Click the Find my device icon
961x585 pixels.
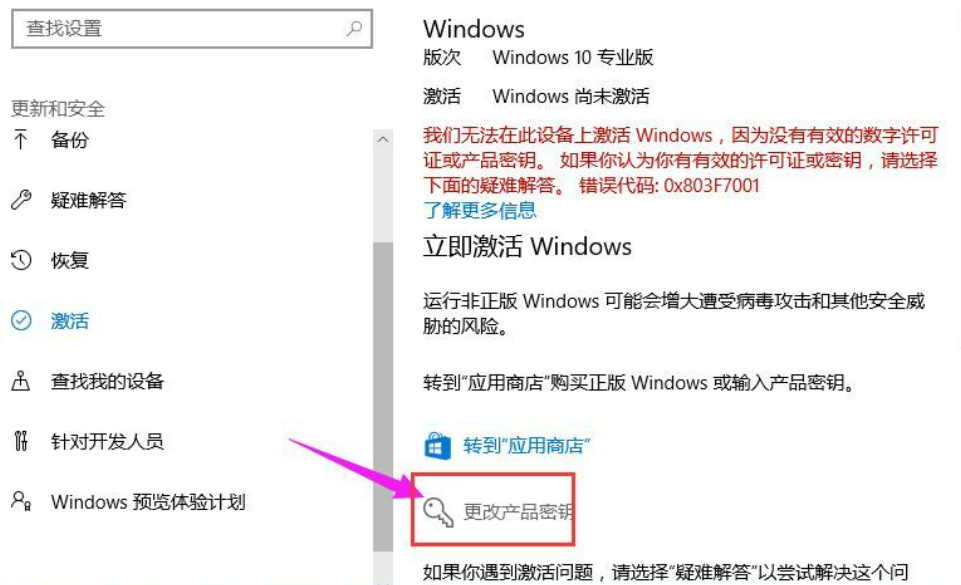click(21, 380)
